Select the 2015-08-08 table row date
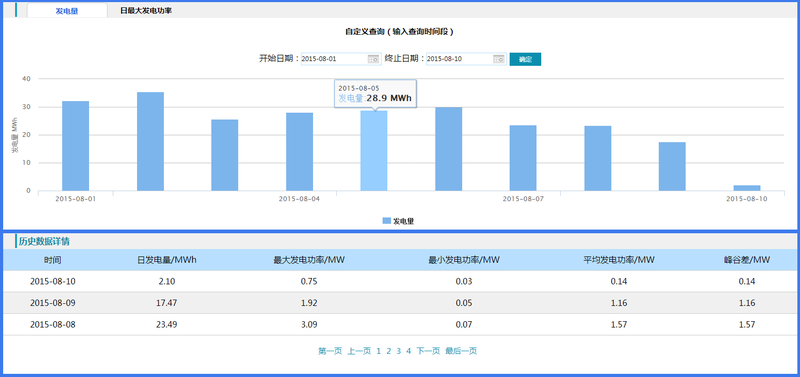 tap(53, 324)
